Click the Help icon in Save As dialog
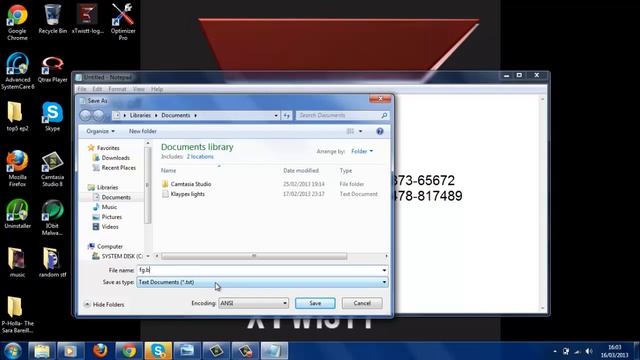This screenshot has width=640, height=360. pos(380,131)
